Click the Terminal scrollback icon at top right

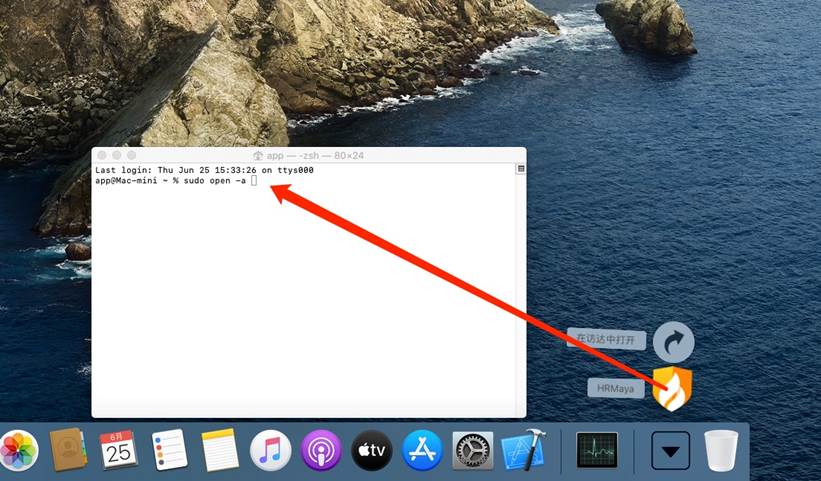tap(520, 169)
